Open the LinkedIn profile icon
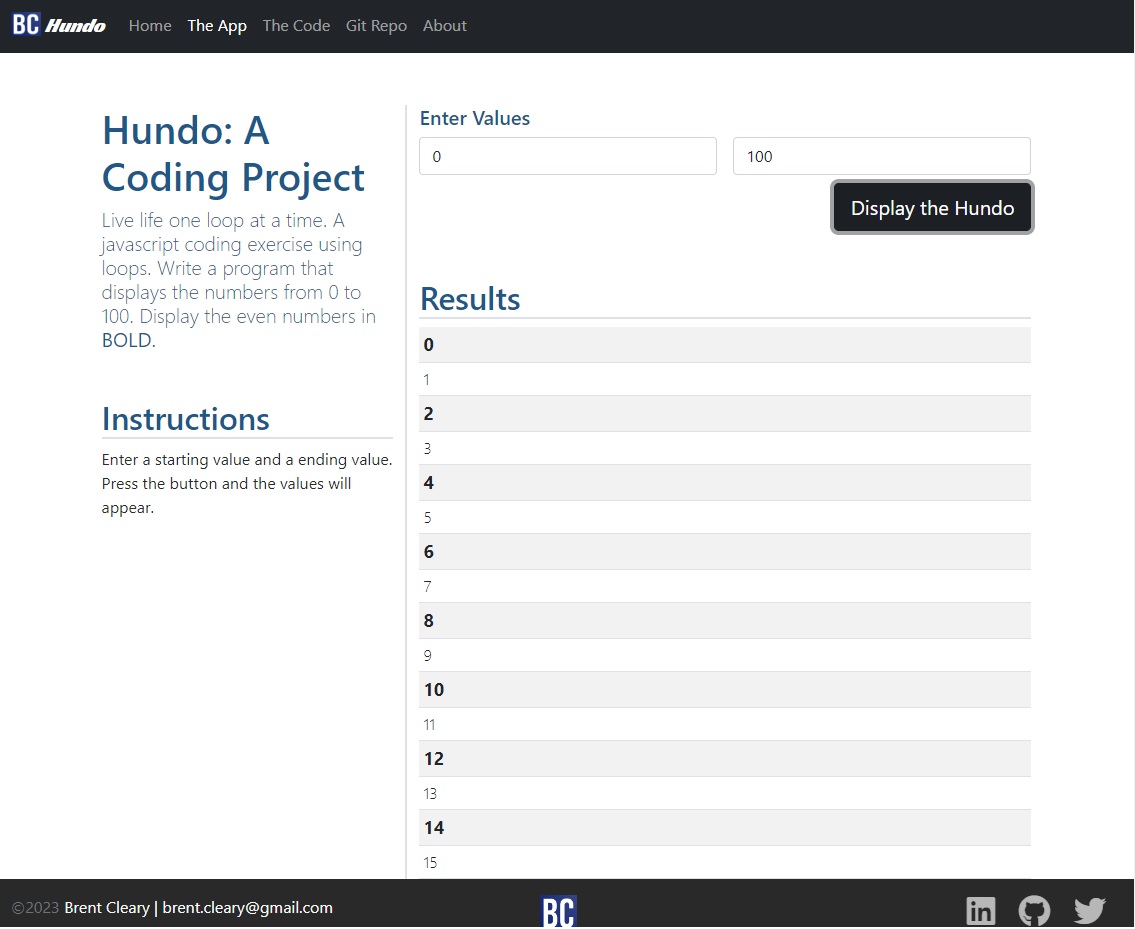This screenshot has height=929, width=1135. coord(980,911)
